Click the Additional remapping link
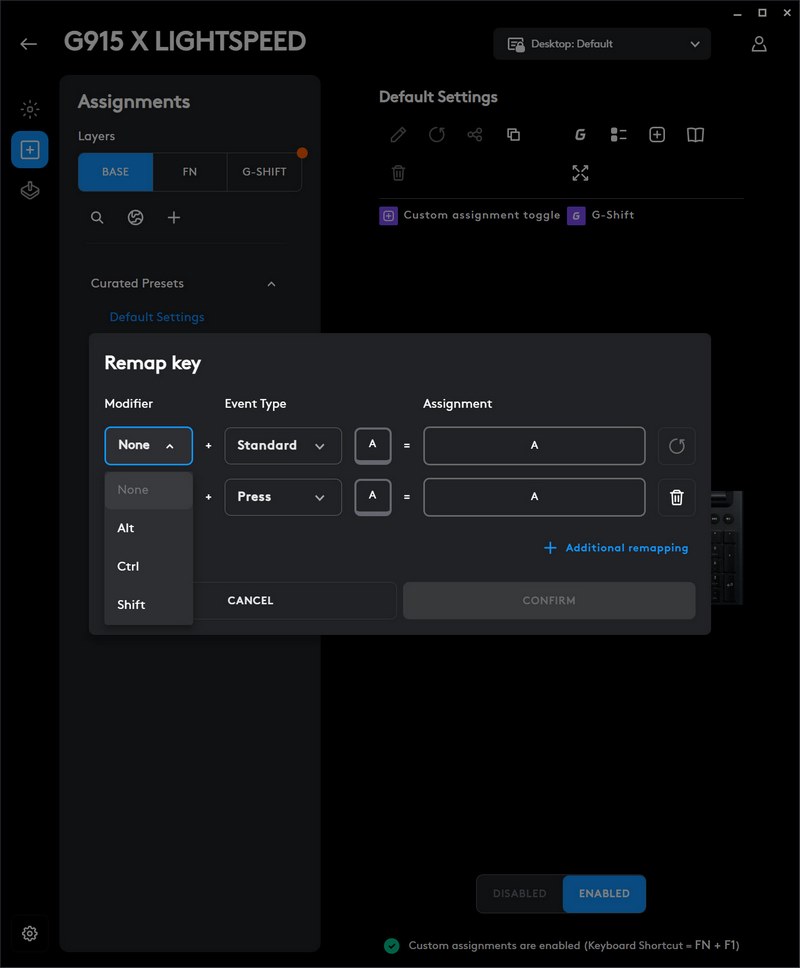Screen dimensions: 800x968 [x=616, y=548]
